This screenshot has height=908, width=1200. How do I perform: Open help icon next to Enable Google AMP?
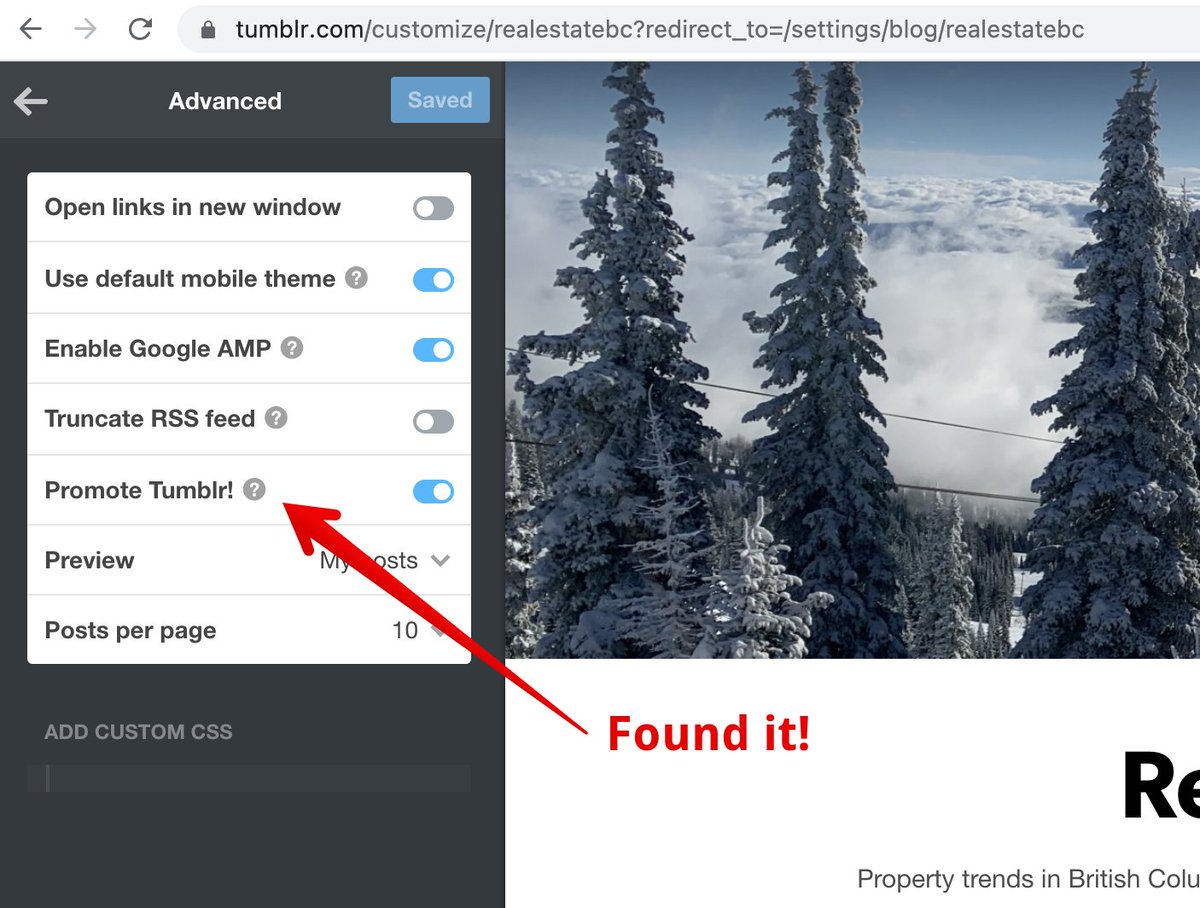(292, 348)
